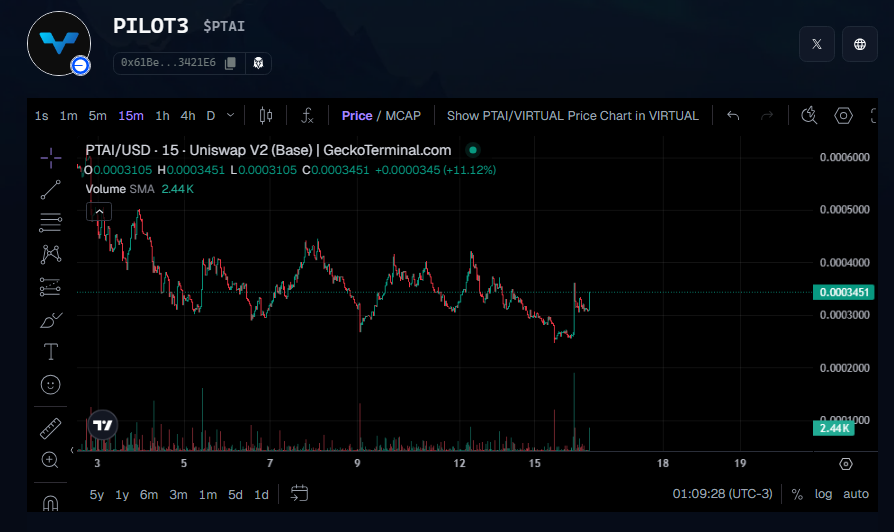Activate the zoom in tool
The height and width of the screenshot is (532, 894).
coord(51,460)
